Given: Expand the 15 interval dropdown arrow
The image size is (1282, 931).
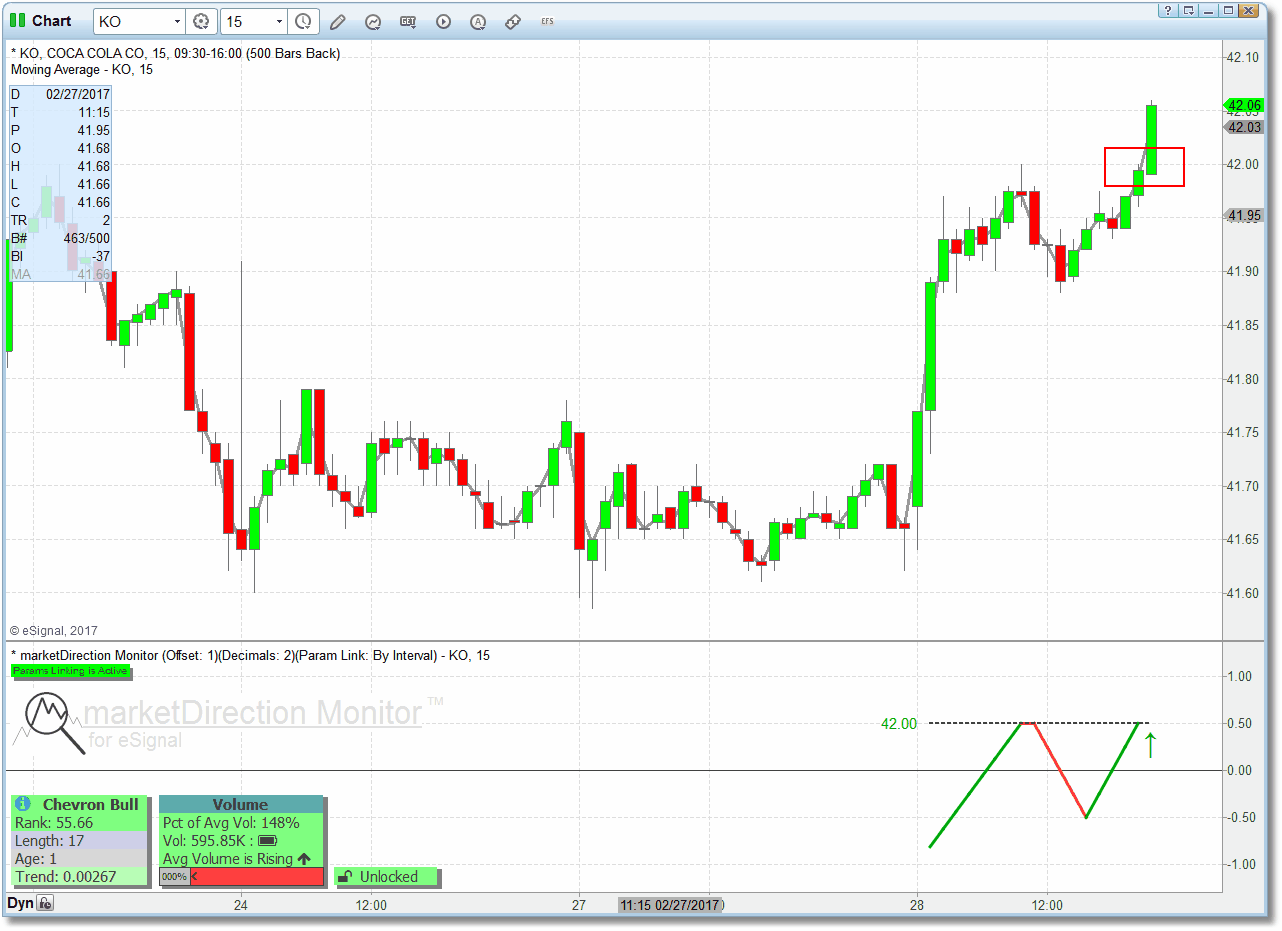Looking at the screenshot, I should tap(279, 21).
